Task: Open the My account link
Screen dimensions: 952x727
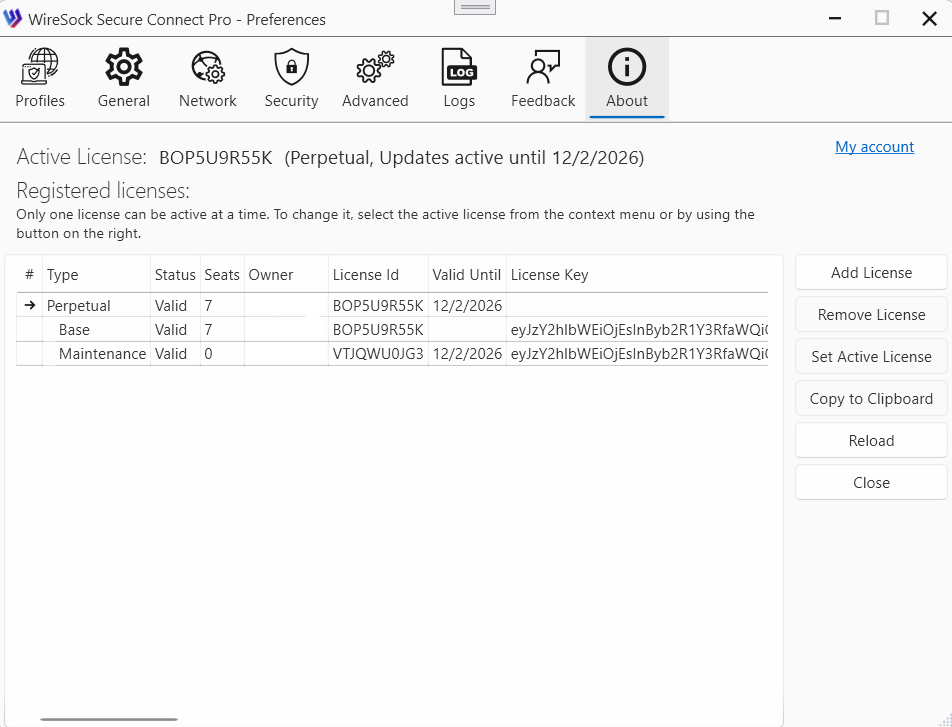Action: coord(874,147)
